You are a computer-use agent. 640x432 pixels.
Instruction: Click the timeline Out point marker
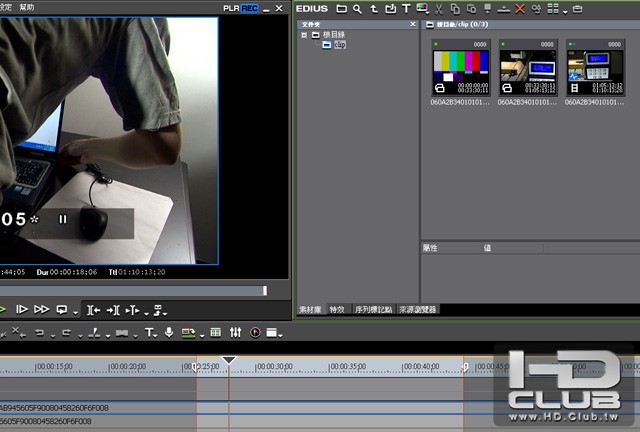coord(464,367)
